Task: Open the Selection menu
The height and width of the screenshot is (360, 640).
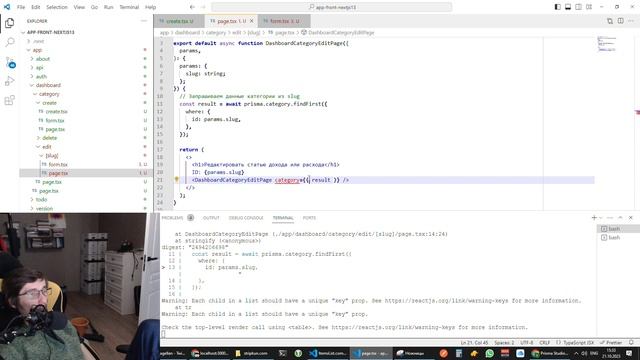Action: 57,7
